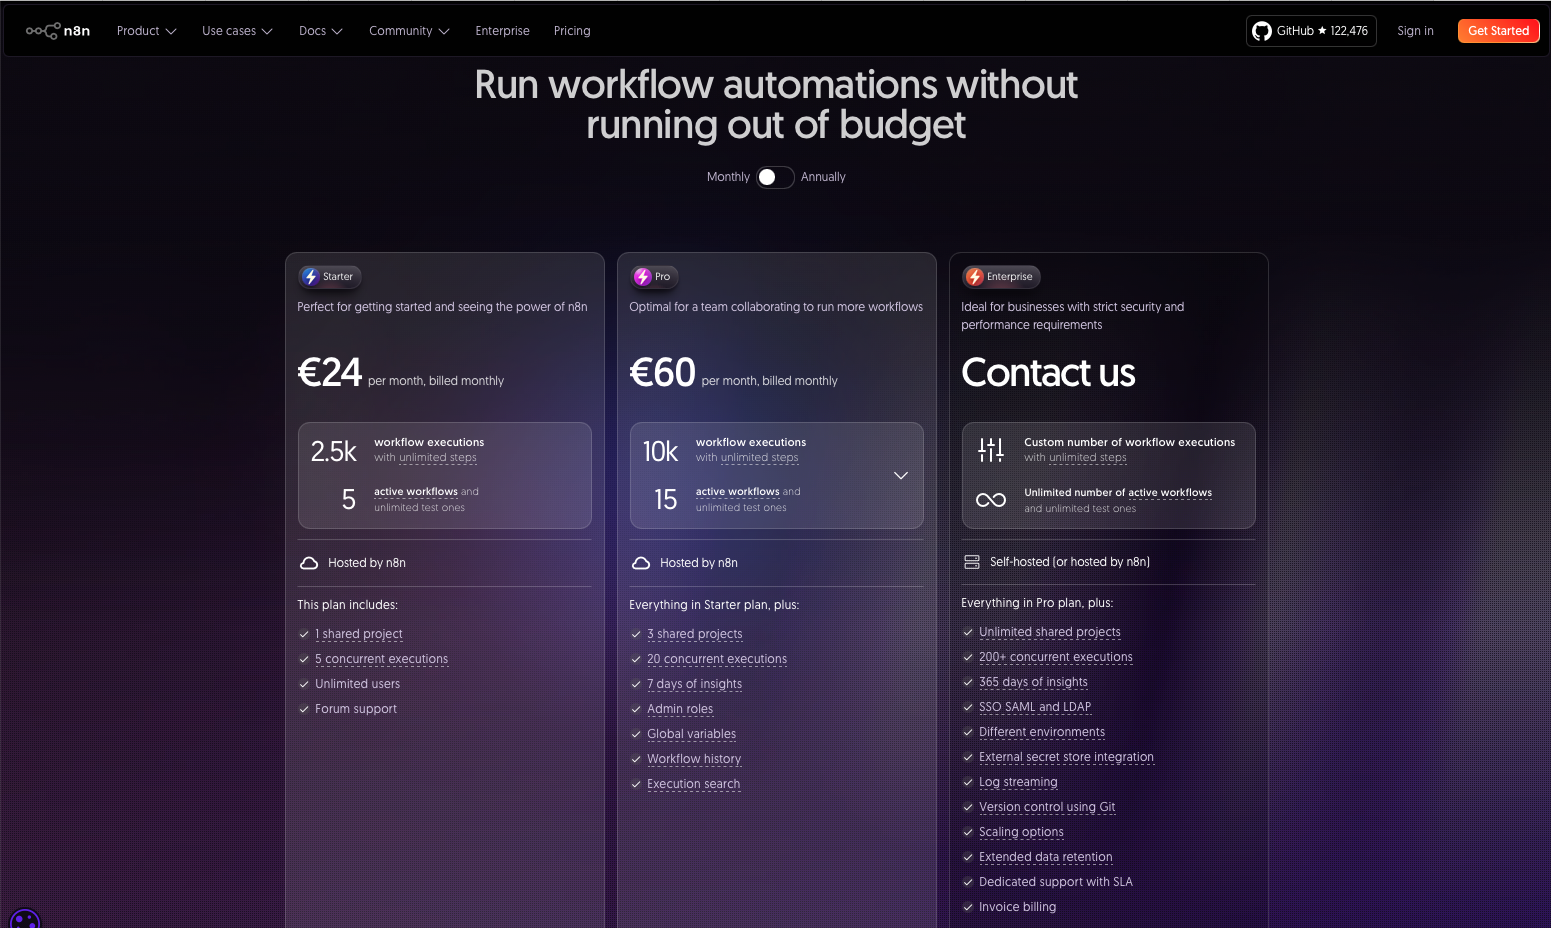Click the GitHub octocat icon
The image size is (1551, 928).
[x=1262, y=31]
